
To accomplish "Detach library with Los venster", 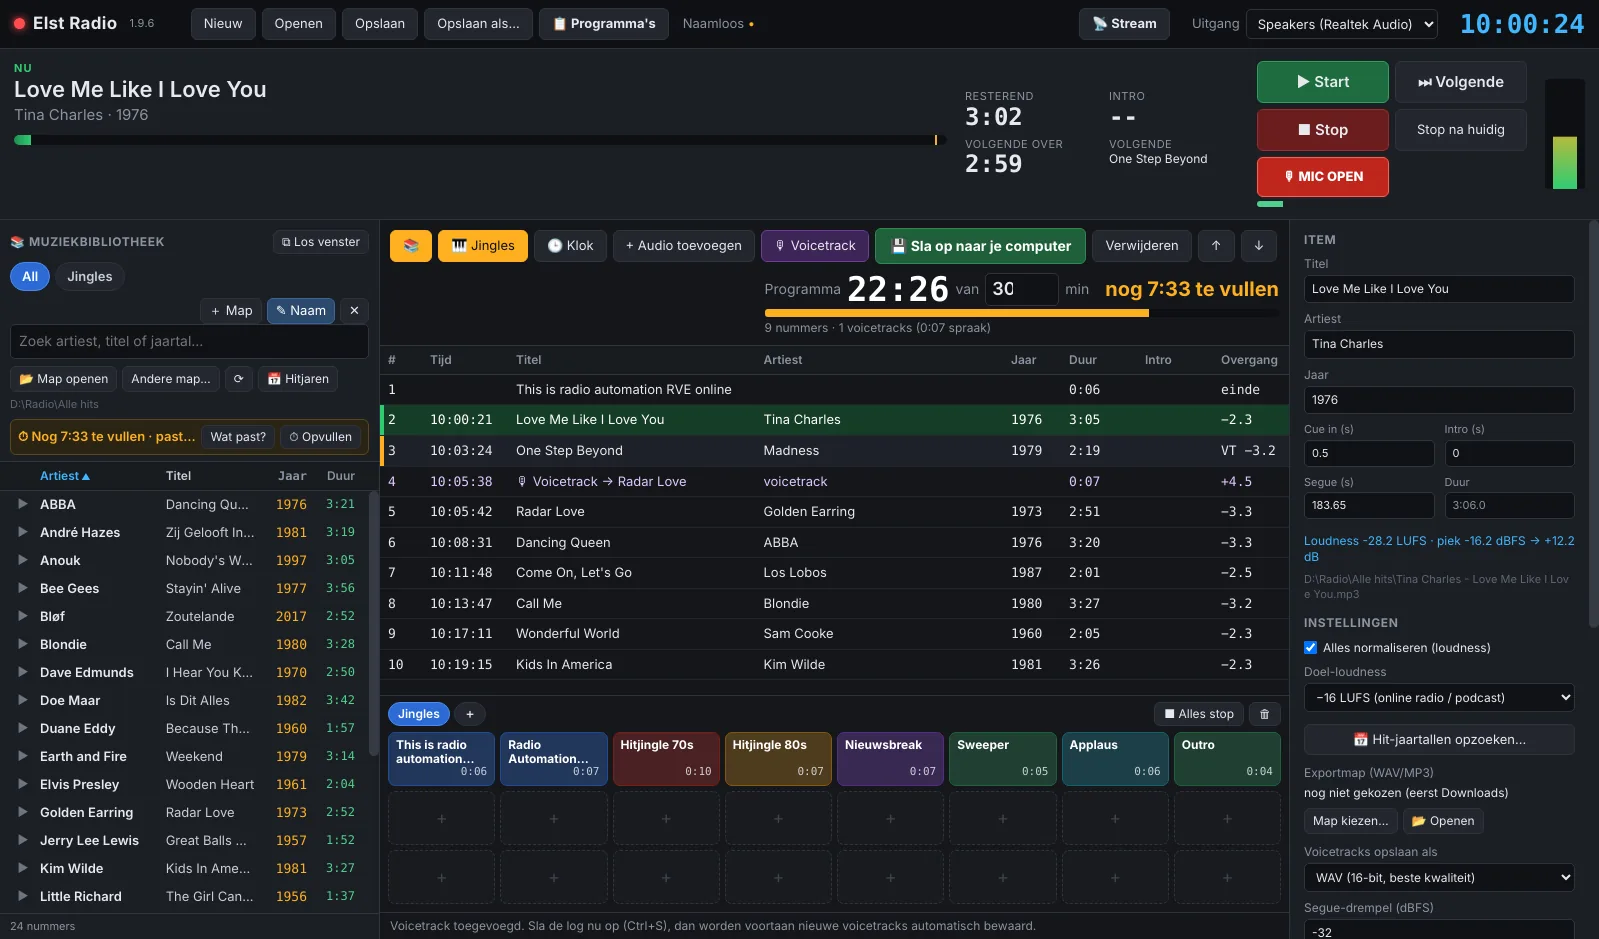I will pos(321,242).
